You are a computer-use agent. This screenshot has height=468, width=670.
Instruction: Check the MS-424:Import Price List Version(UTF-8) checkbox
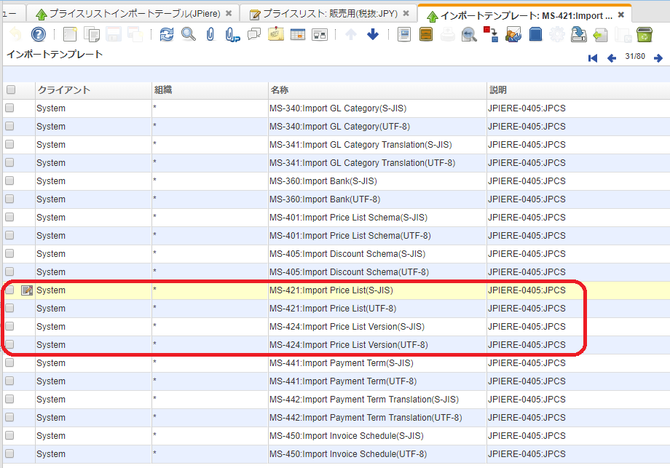(x=9, y=344)
